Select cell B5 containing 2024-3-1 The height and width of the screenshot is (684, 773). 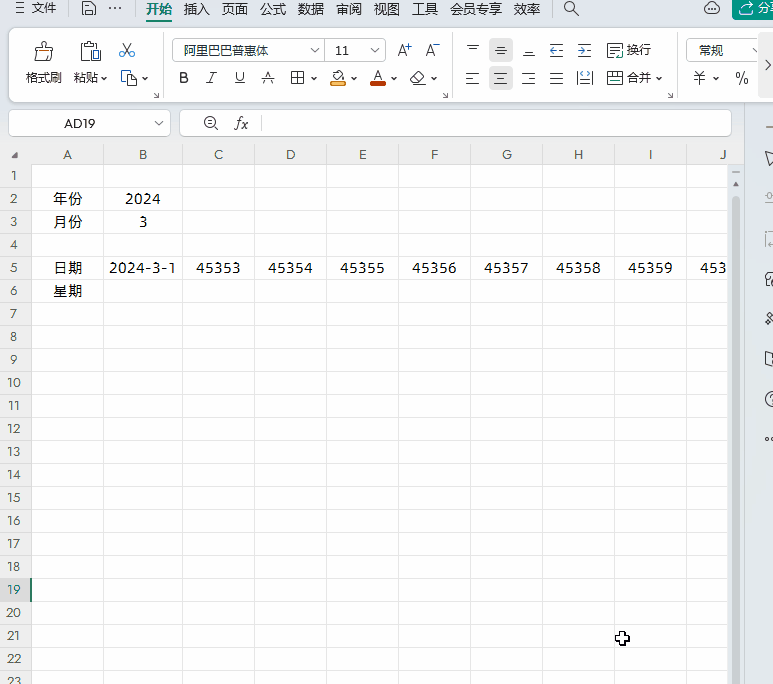point(143,268)
